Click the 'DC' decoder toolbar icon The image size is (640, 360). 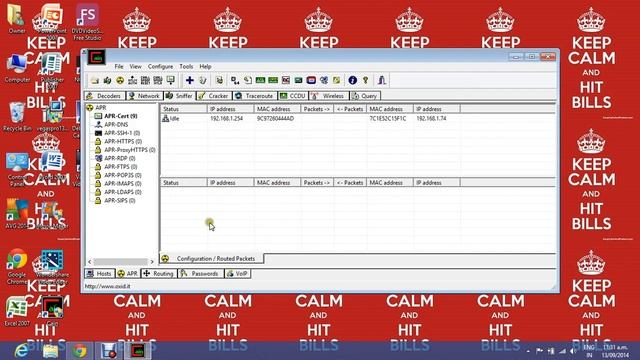point(286,80)
